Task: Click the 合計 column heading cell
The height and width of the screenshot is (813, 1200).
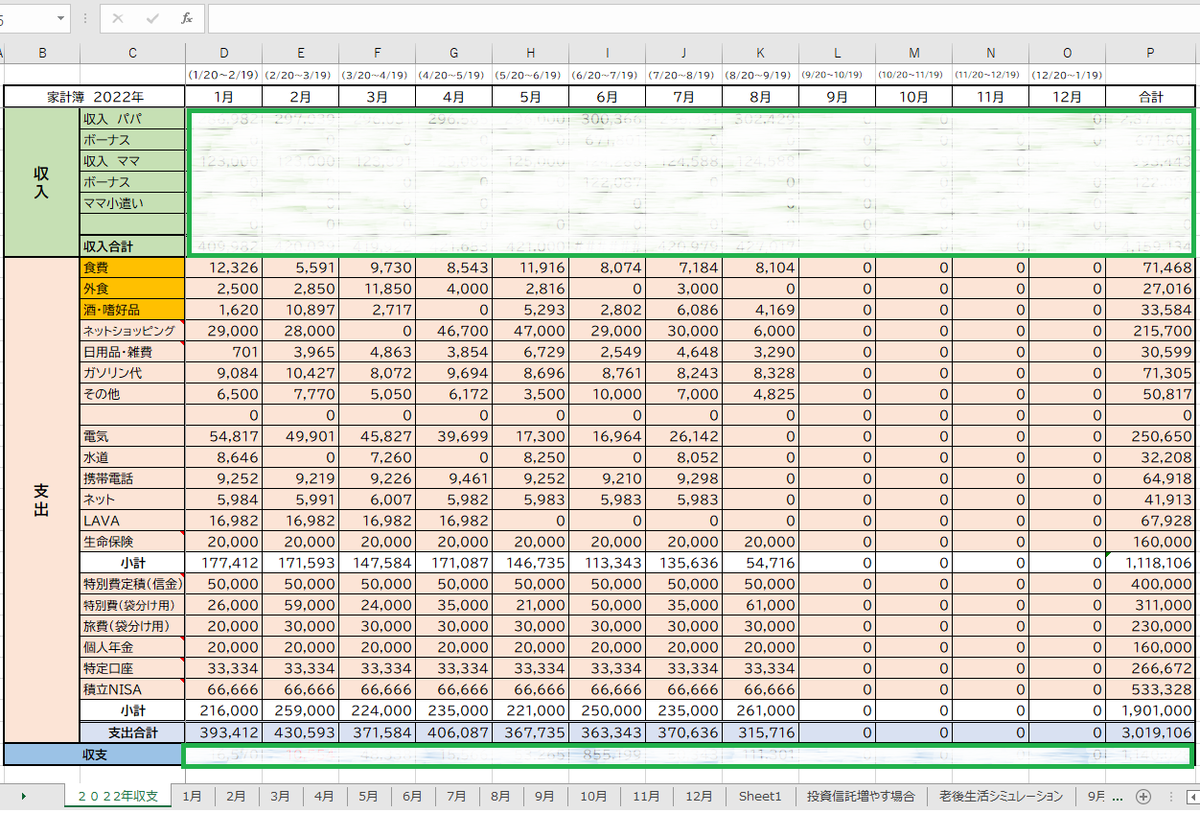Action: coord(1152,97)
